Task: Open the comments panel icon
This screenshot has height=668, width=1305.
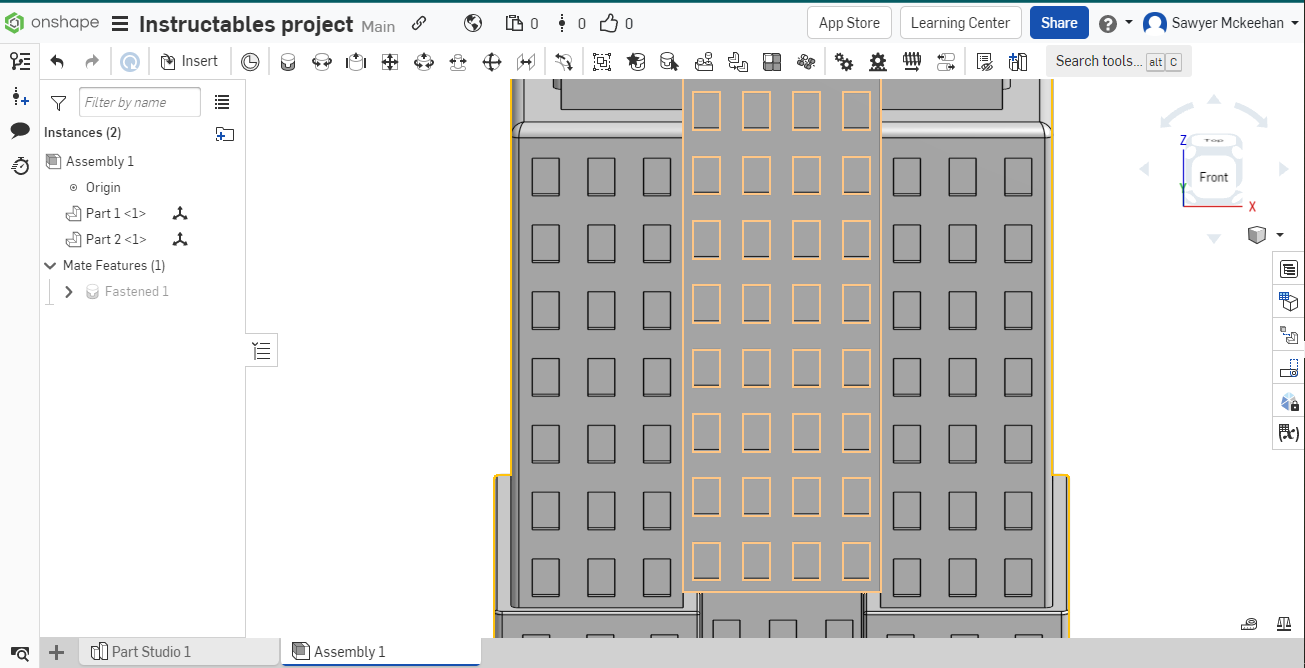Action: tap(20, 131)
